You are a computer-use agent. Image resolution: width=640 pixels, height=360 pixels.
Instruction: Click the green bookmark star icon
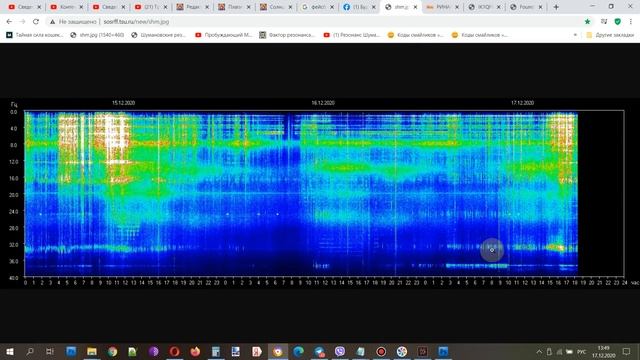[587, 22]
